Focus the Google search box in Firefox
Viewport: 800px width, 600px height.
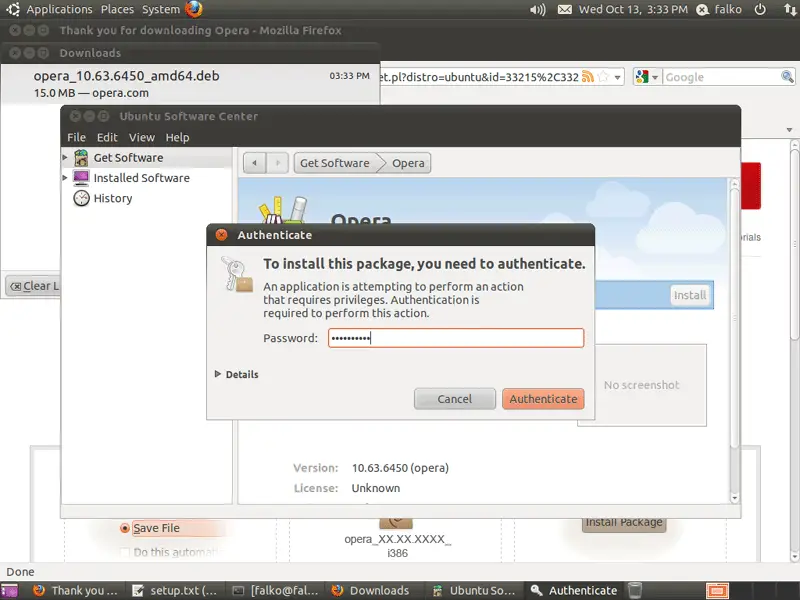(x=722, y=77)
